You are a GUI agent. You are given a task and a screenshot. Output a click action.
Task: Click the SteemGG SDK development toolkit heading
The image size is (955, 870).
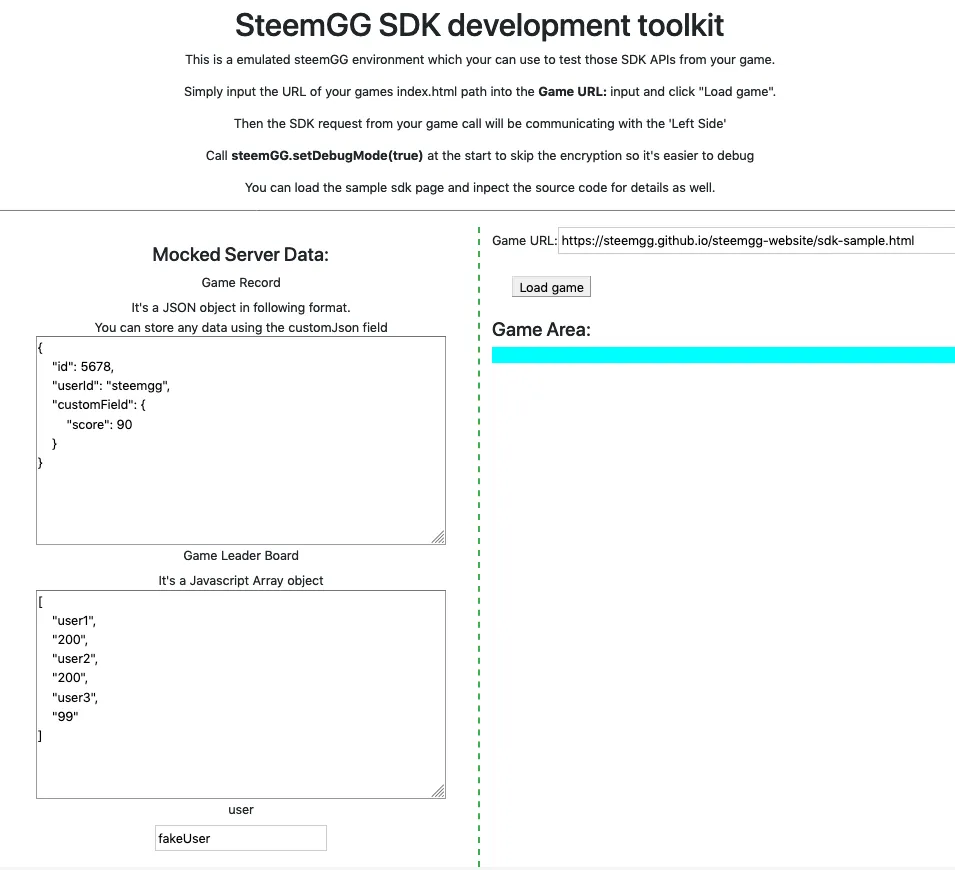479,26
